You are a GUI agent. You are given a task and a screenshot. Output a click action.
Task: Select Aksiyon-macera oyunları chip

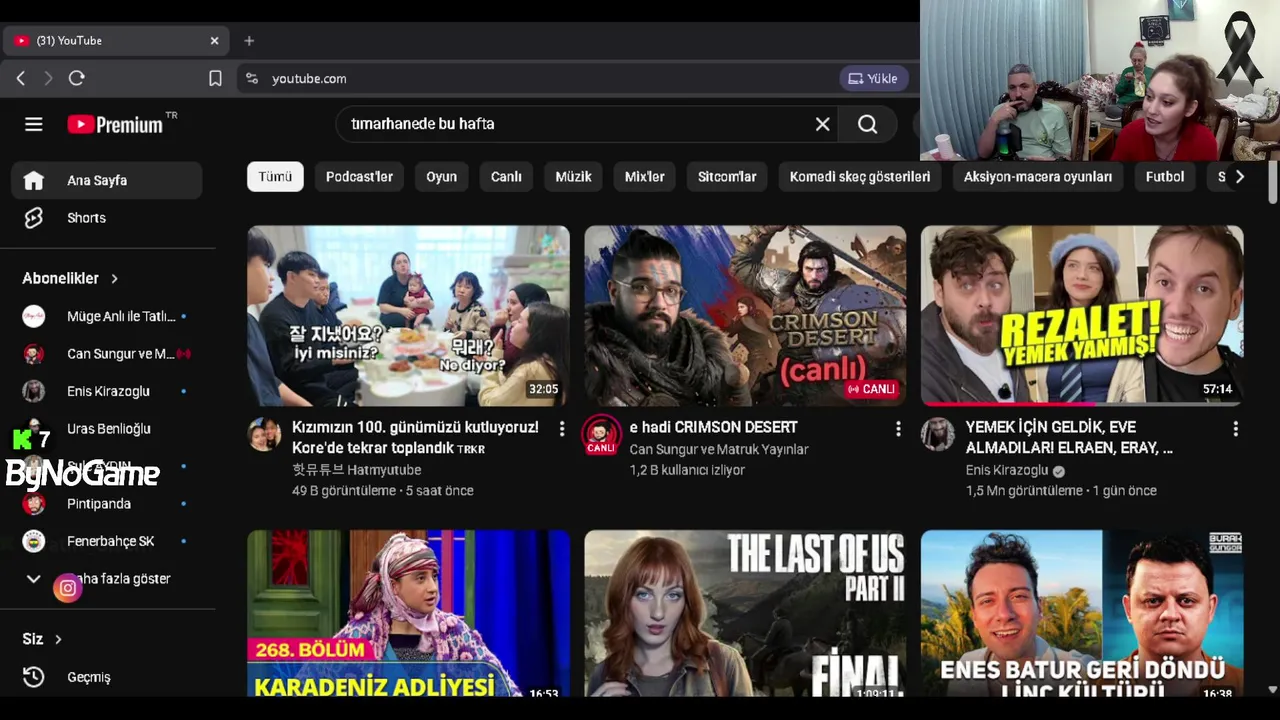pyautogui.click(x=1038, y=177)
